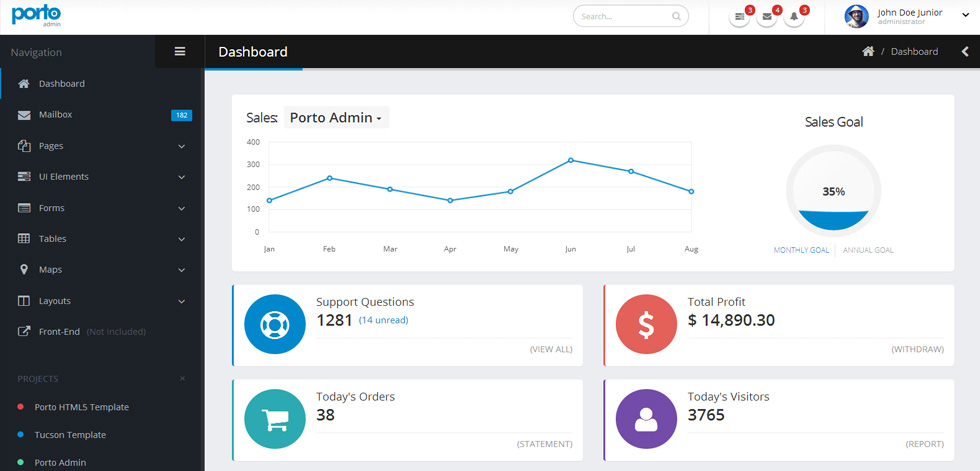Select the Maps menu item

point(102,270)
